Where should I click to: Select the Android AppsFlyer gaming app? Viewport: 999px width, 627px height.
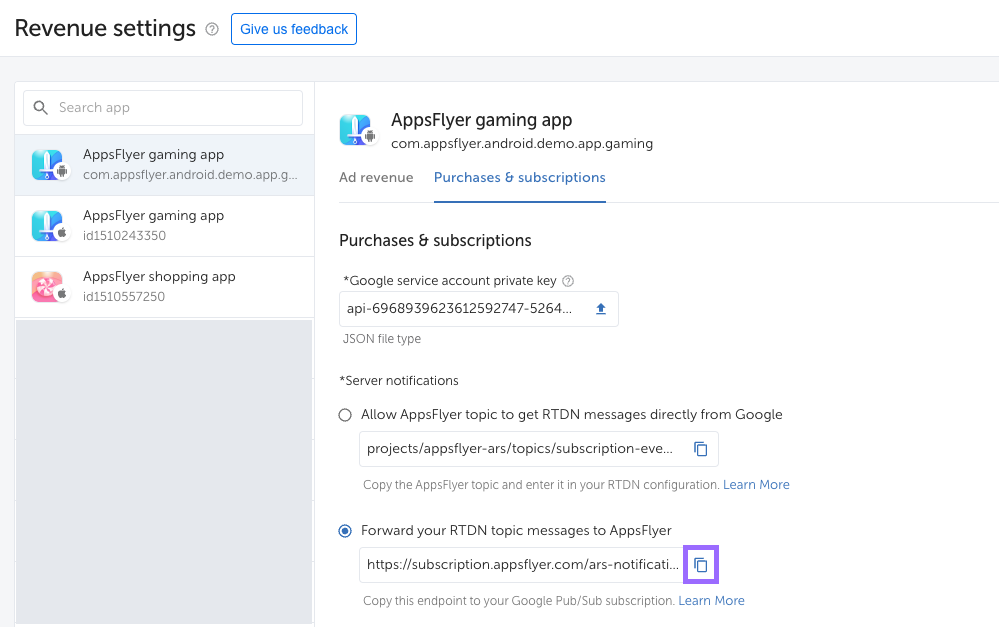[165, 165]
